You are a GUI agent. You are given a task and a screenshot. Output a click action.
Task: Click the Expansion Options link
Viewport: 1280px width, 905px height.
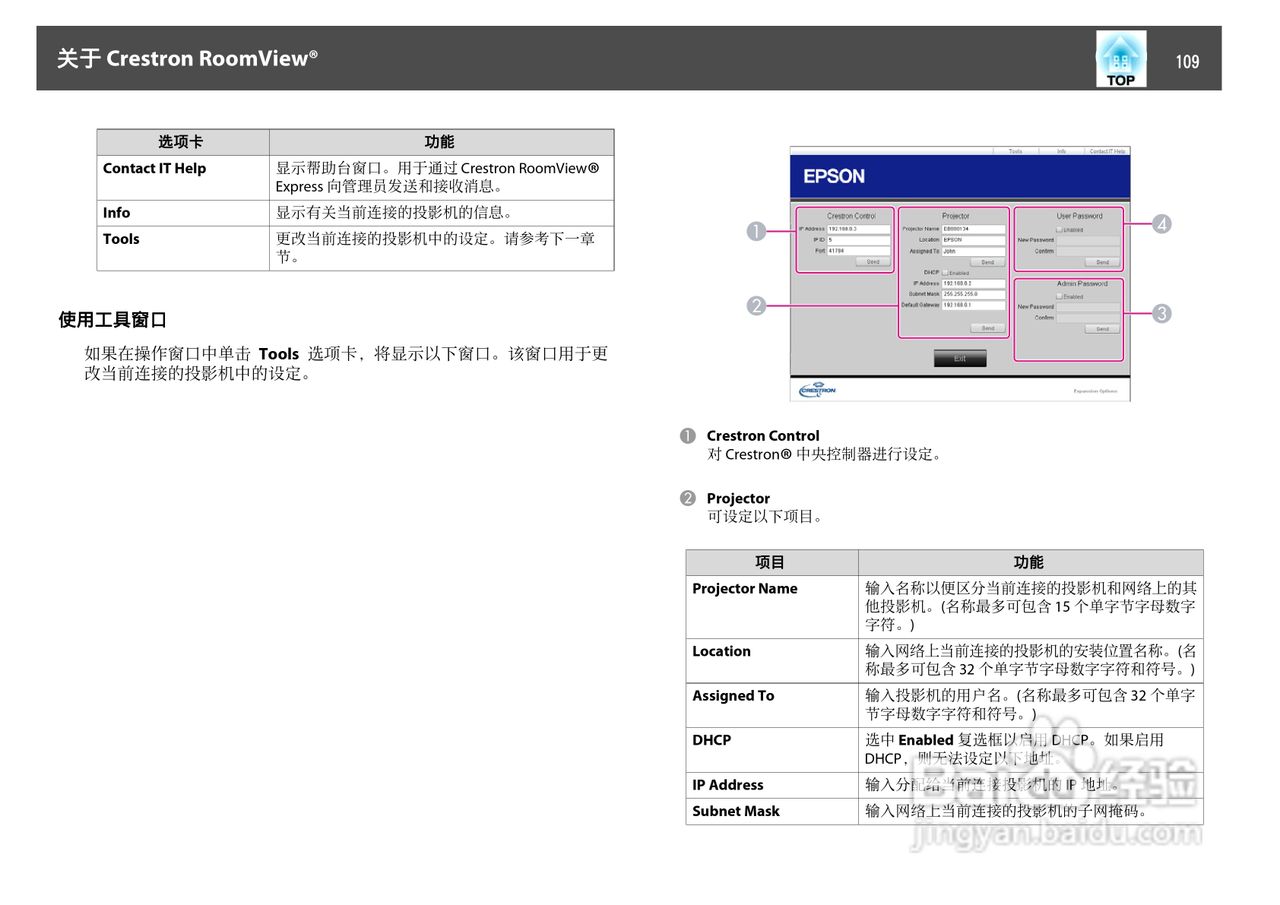1096,391
